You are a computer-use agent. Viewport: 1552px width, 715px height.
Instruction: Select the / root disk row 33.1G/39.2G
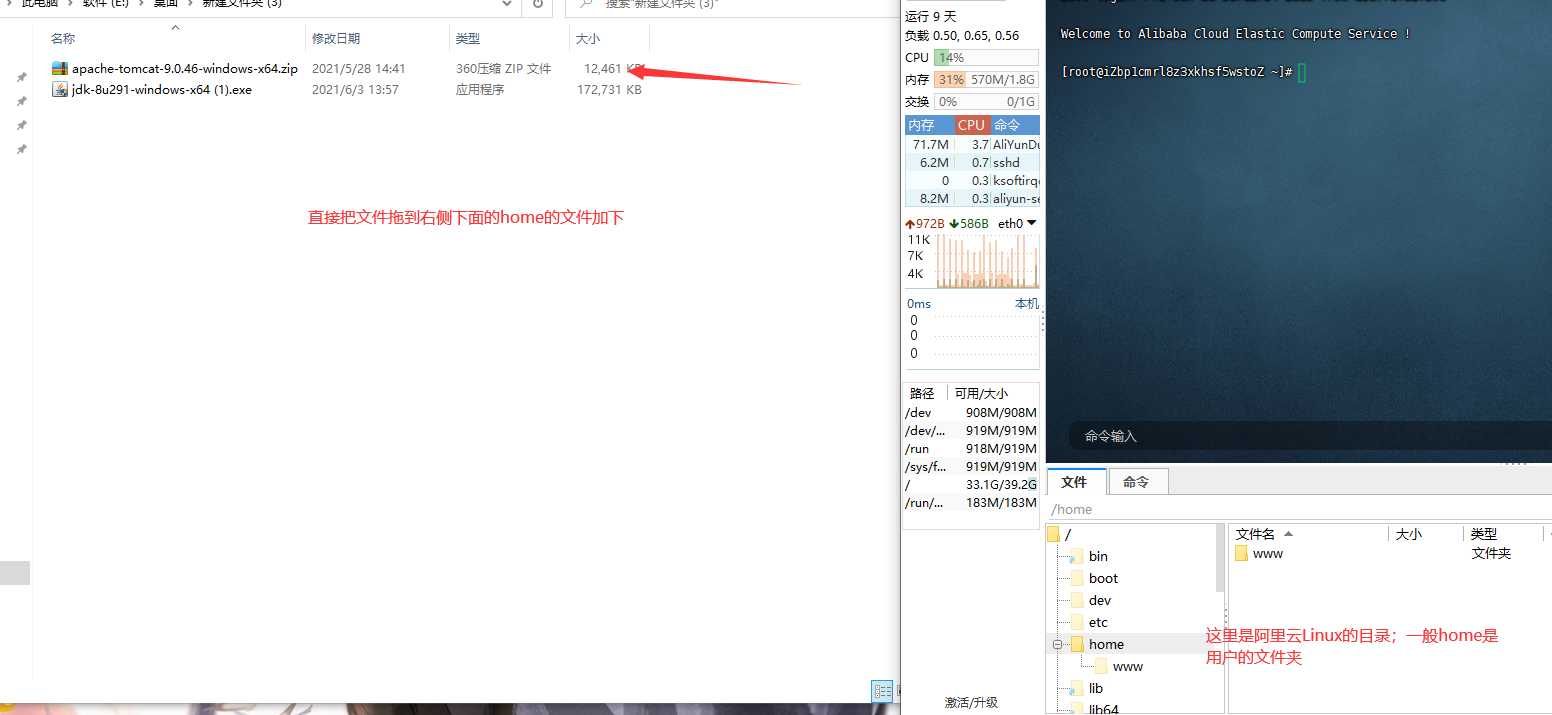(x=972, y=485)
